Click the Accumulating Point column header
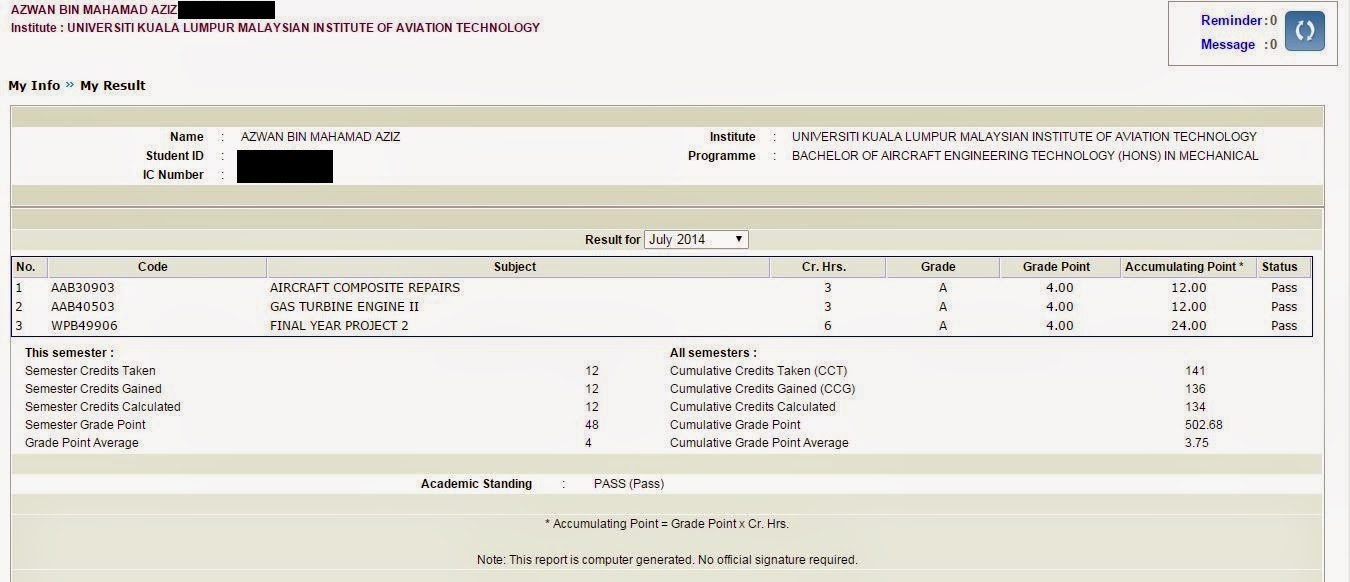1350x582 pixels. click(x=1185, y=267)
